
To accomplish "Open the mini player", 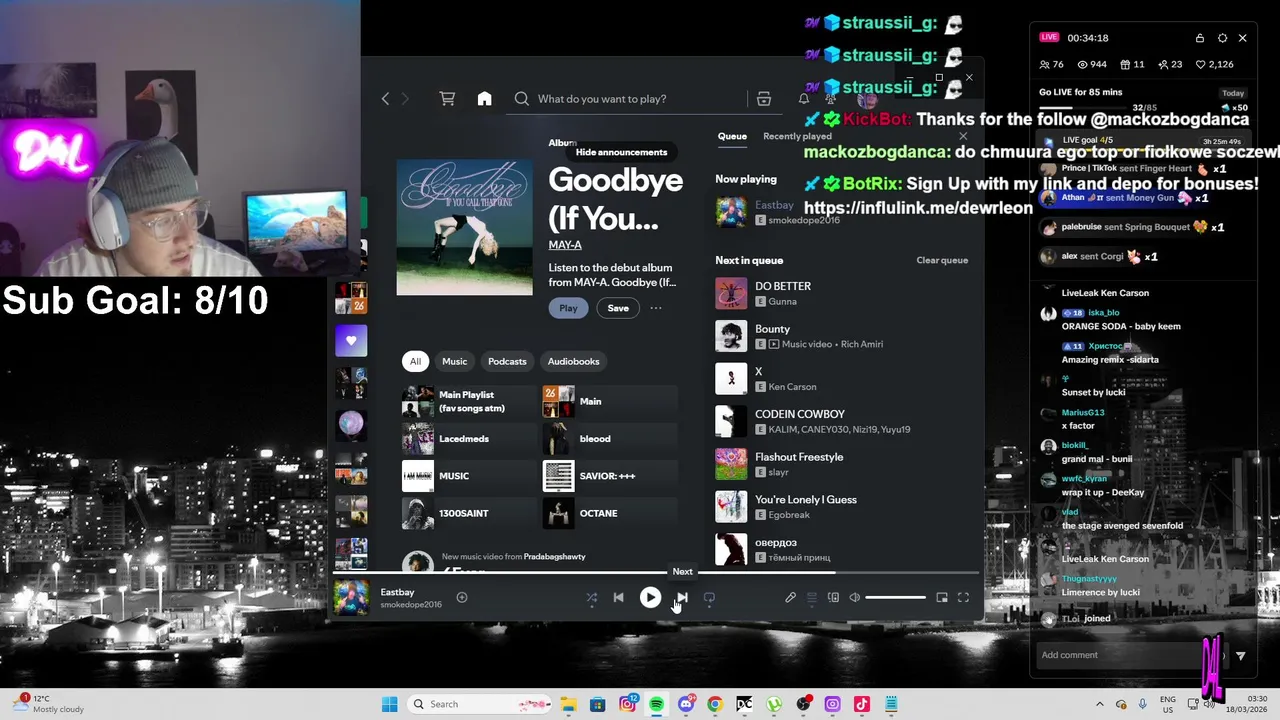I will click(x=942, y=598).
